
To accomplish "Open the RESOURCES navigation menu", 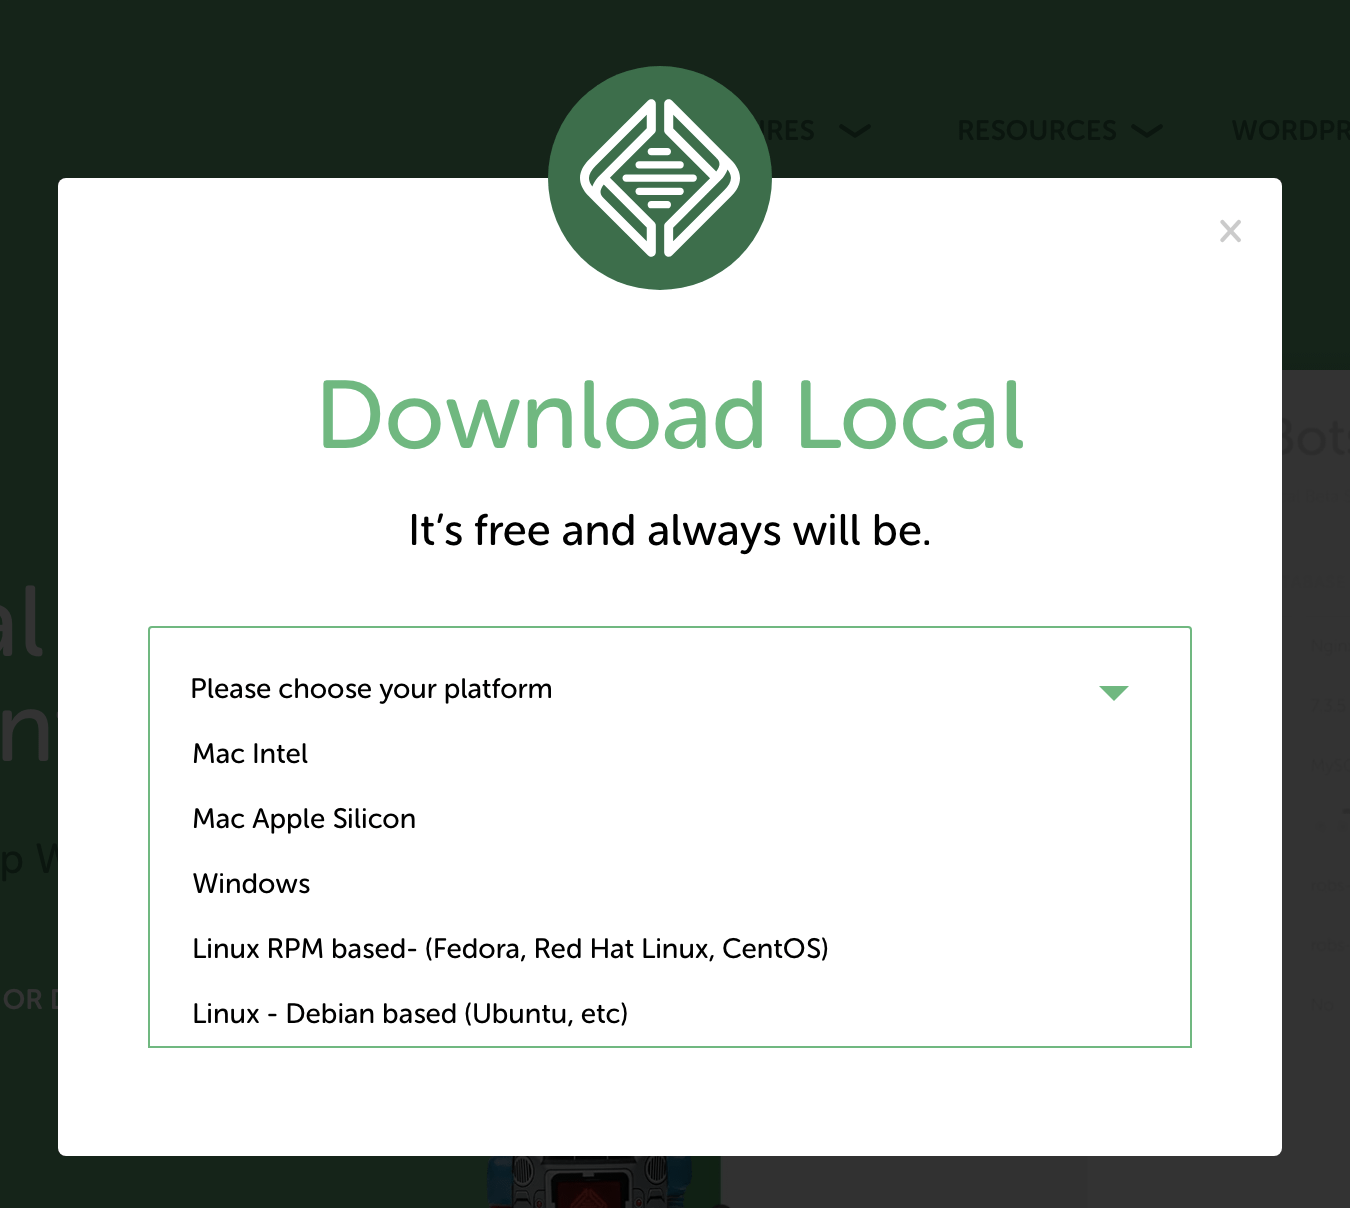I will pyautogui.click(x=1036, y=131).
